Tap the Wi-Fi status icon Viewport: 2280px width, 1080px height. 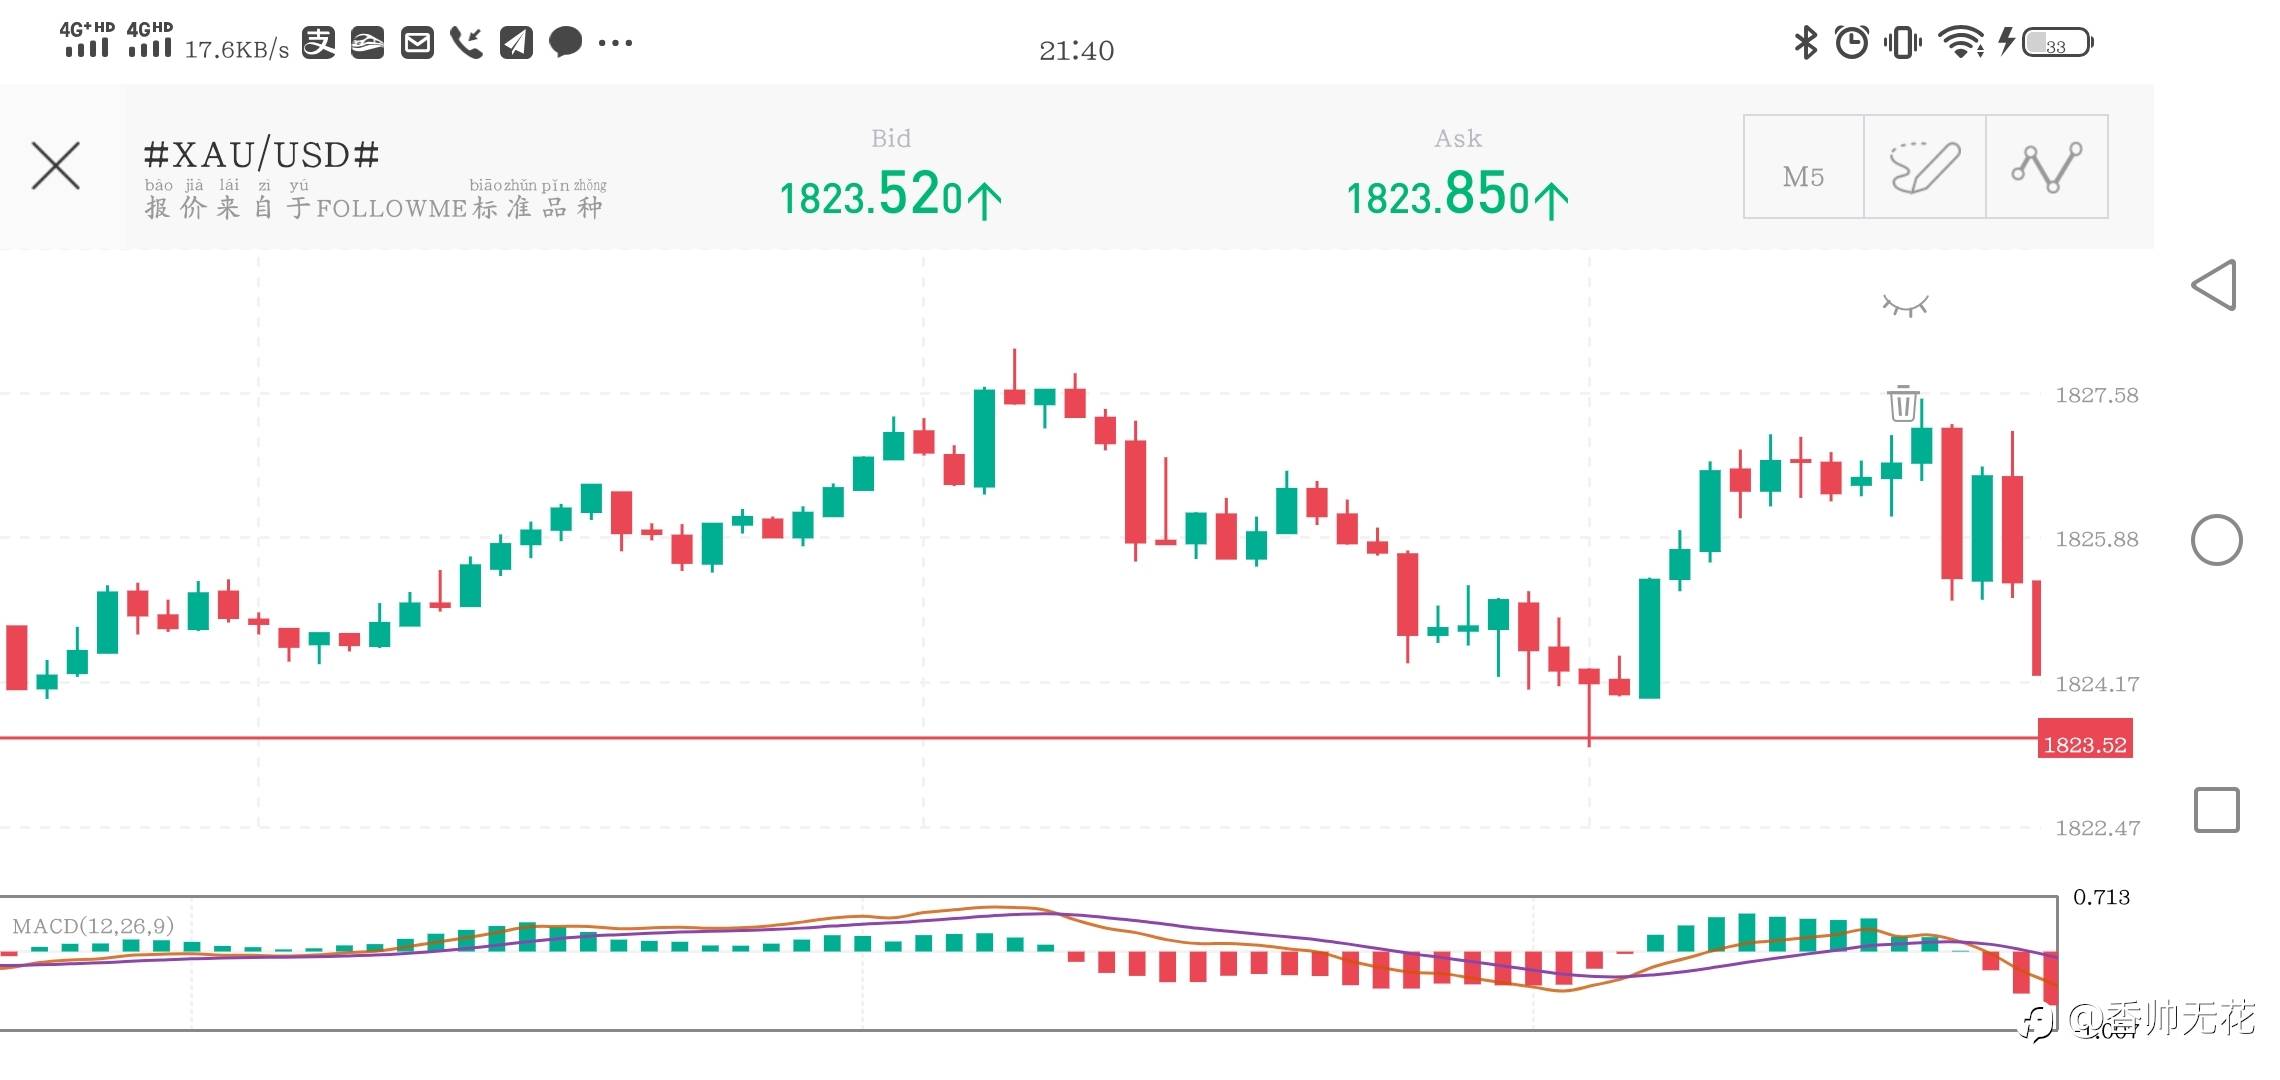click(1961, 42)
